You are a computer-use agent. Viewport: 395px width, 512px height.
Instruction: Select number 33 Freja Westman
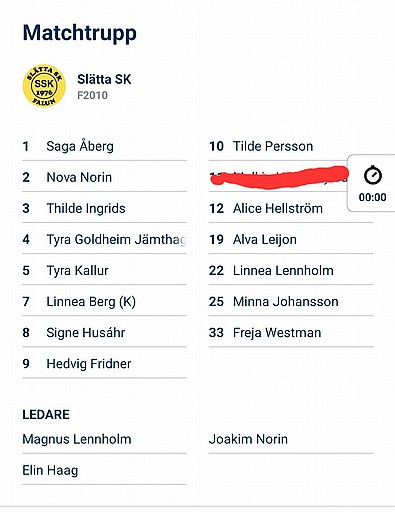(x=291, y=333)
